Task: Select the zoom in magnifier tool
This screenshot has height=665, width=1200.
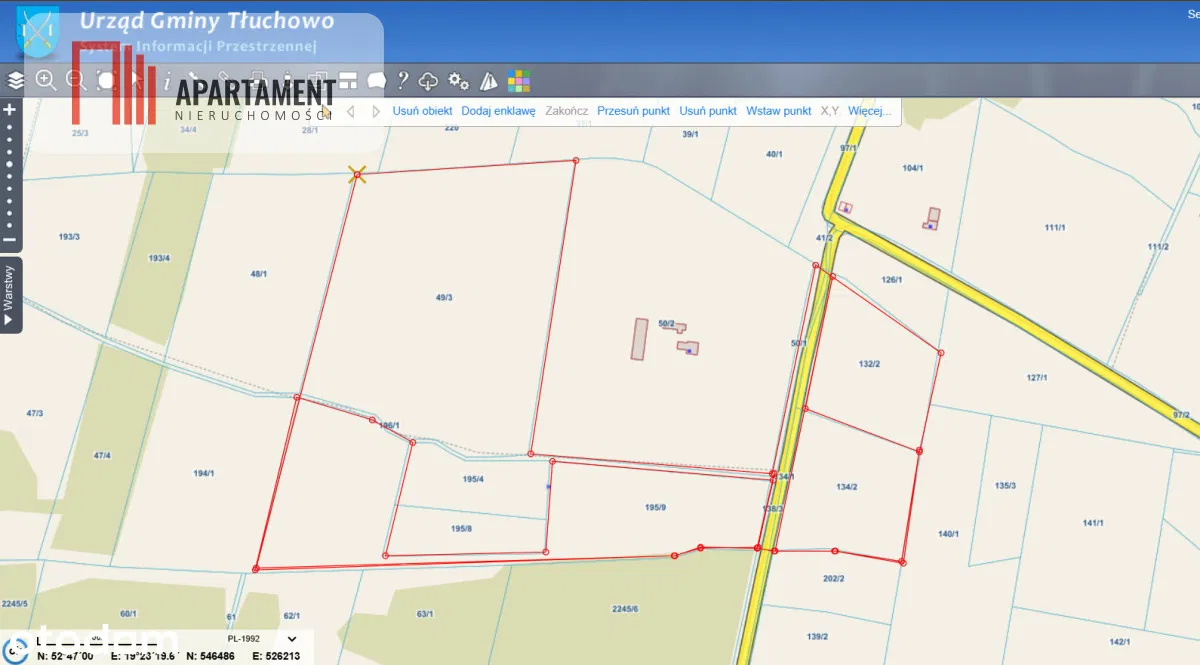Action: coord(46,80)
